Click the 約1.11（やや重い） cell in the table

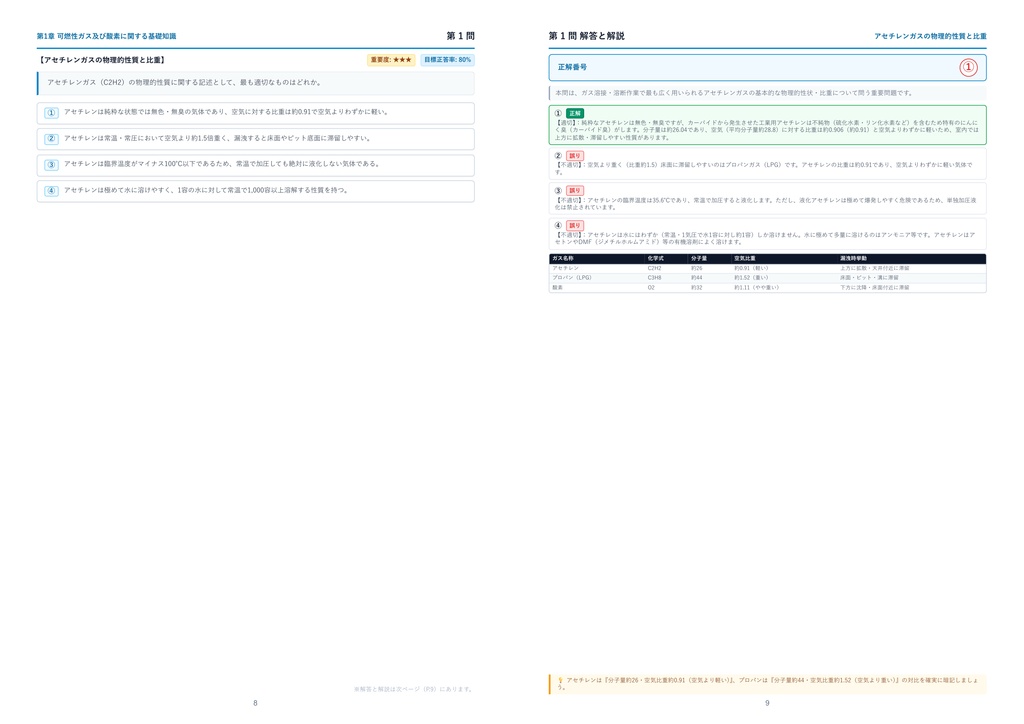pyautogui.click(x=756, y=288)
